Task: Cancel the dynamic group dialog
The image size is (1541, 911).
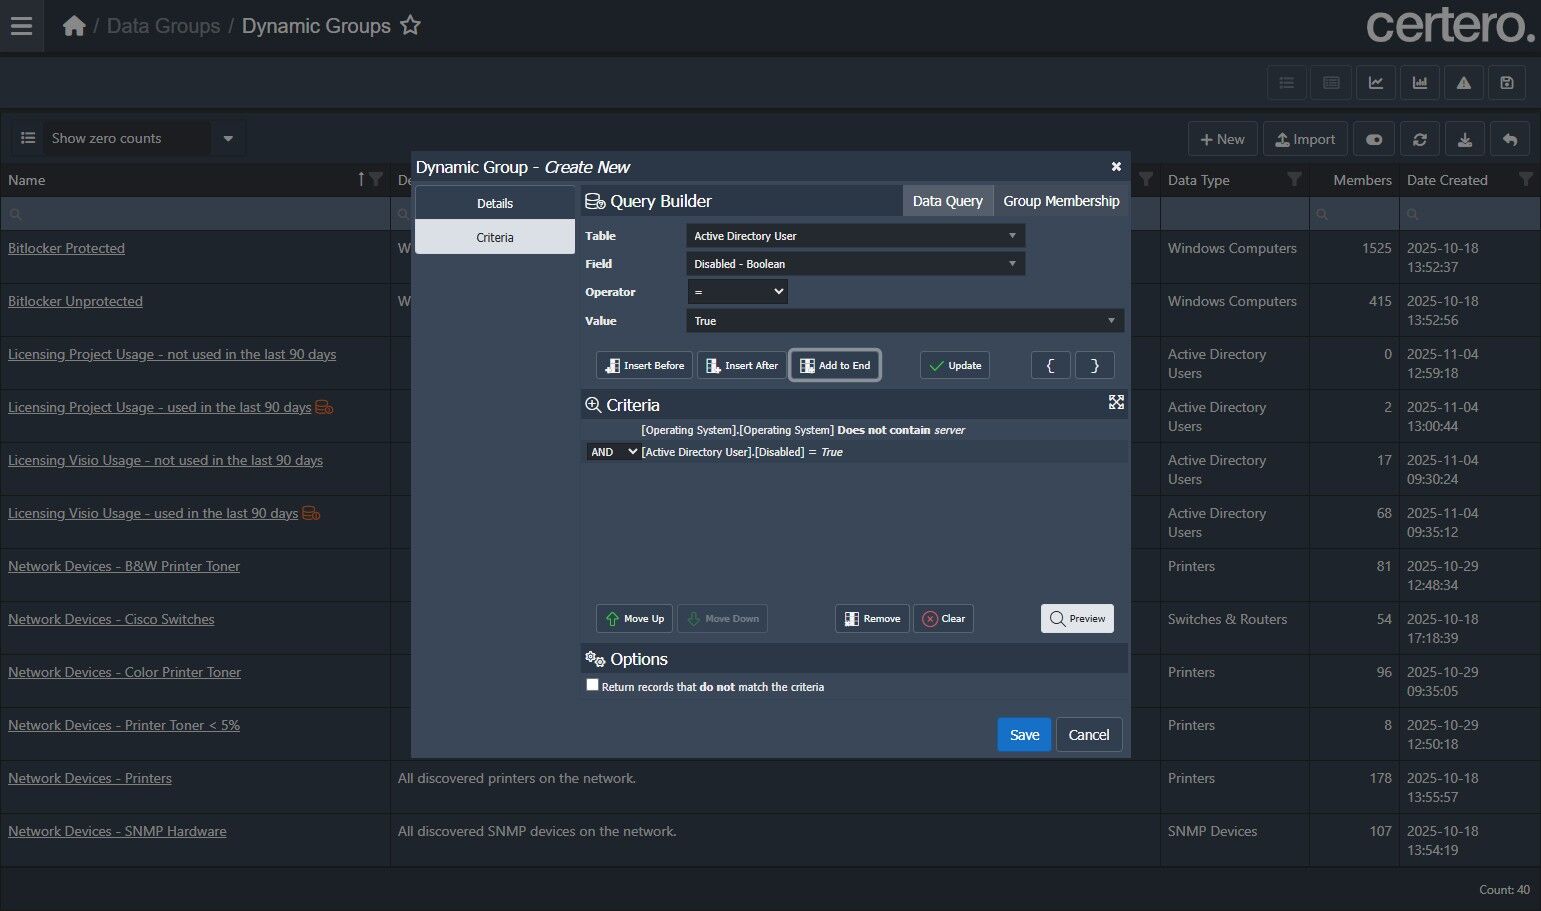Action: click(1089, 735)
